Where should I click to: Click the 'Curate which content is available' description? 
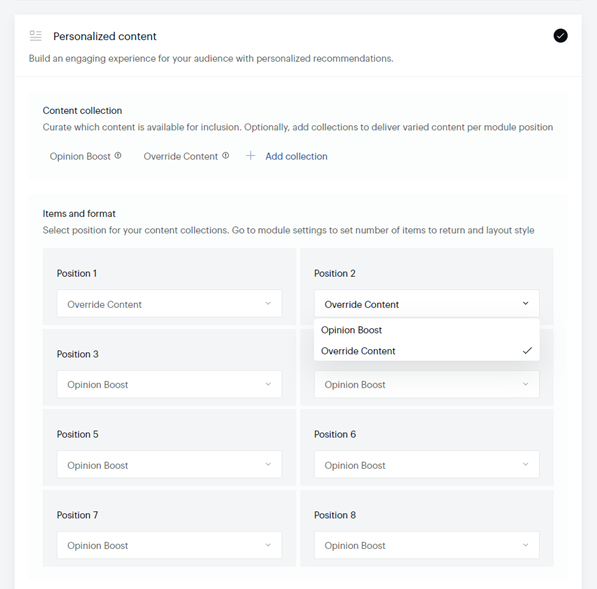297,127
